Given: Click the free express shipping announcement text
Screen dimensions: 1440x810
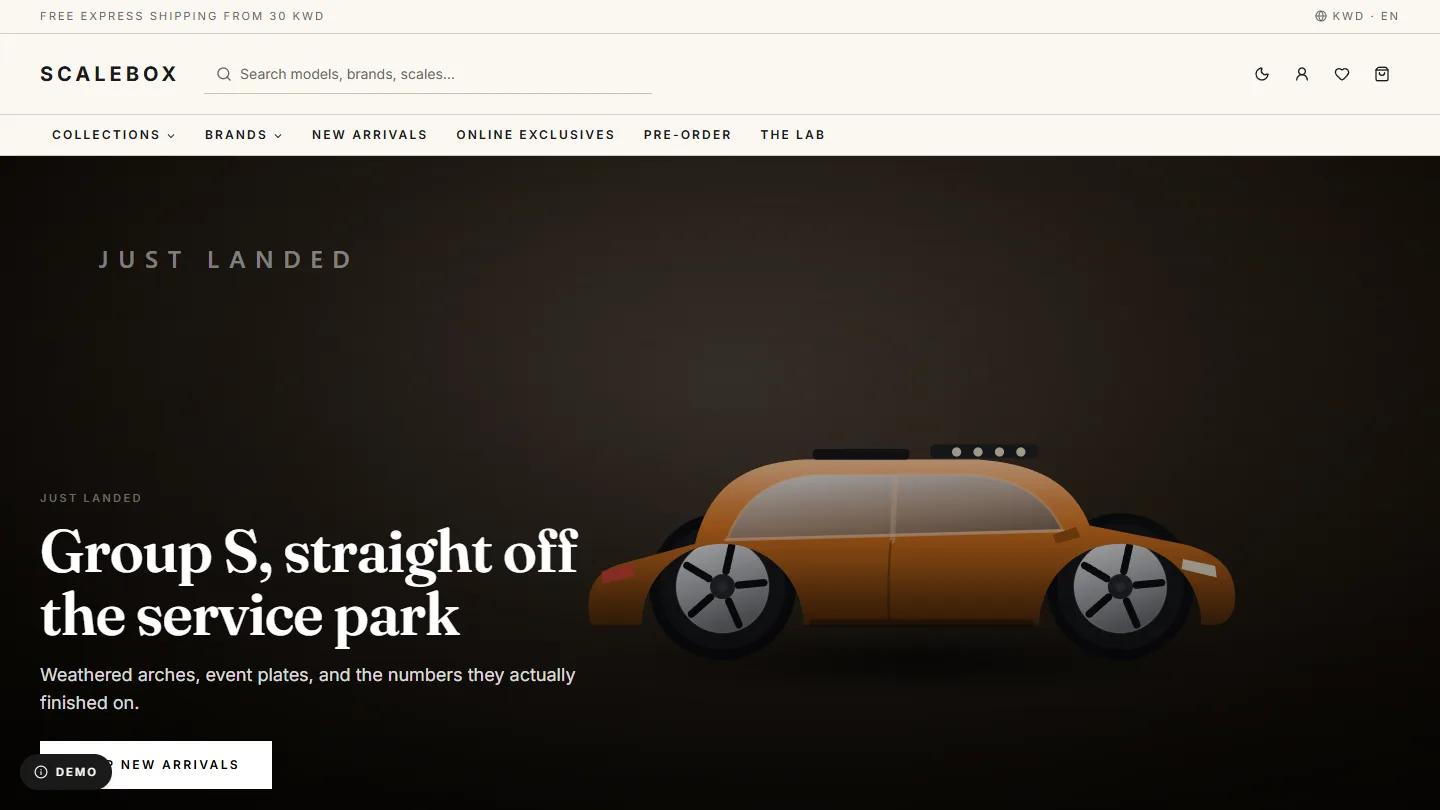Looking at the screenshot, I should (182, 16).
